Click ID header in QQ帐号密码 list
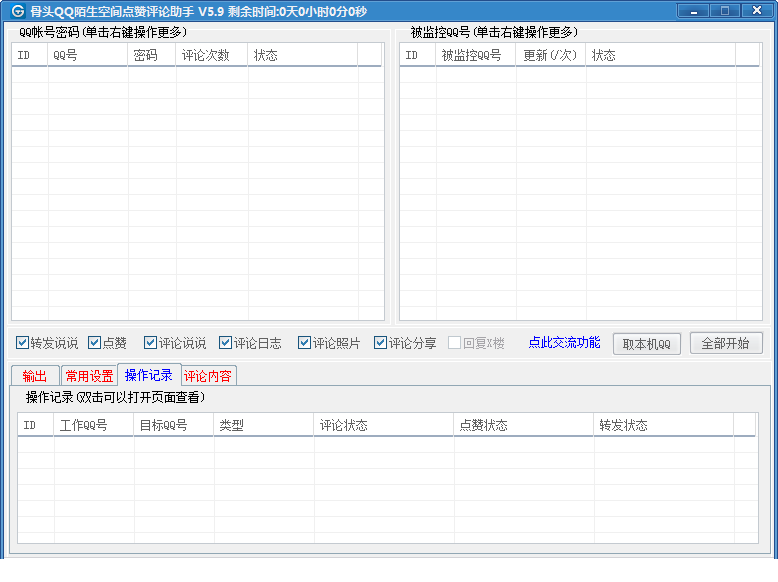Screen dimensions: 778x582 coord(29,55)
